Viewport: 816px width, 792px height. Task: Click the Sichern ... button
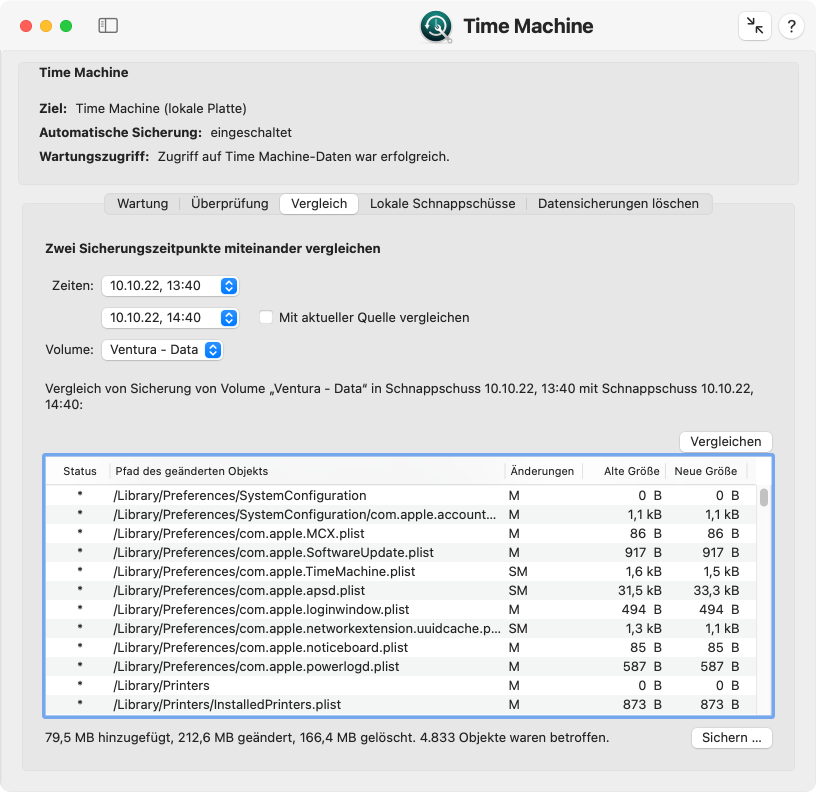point(731,738)
